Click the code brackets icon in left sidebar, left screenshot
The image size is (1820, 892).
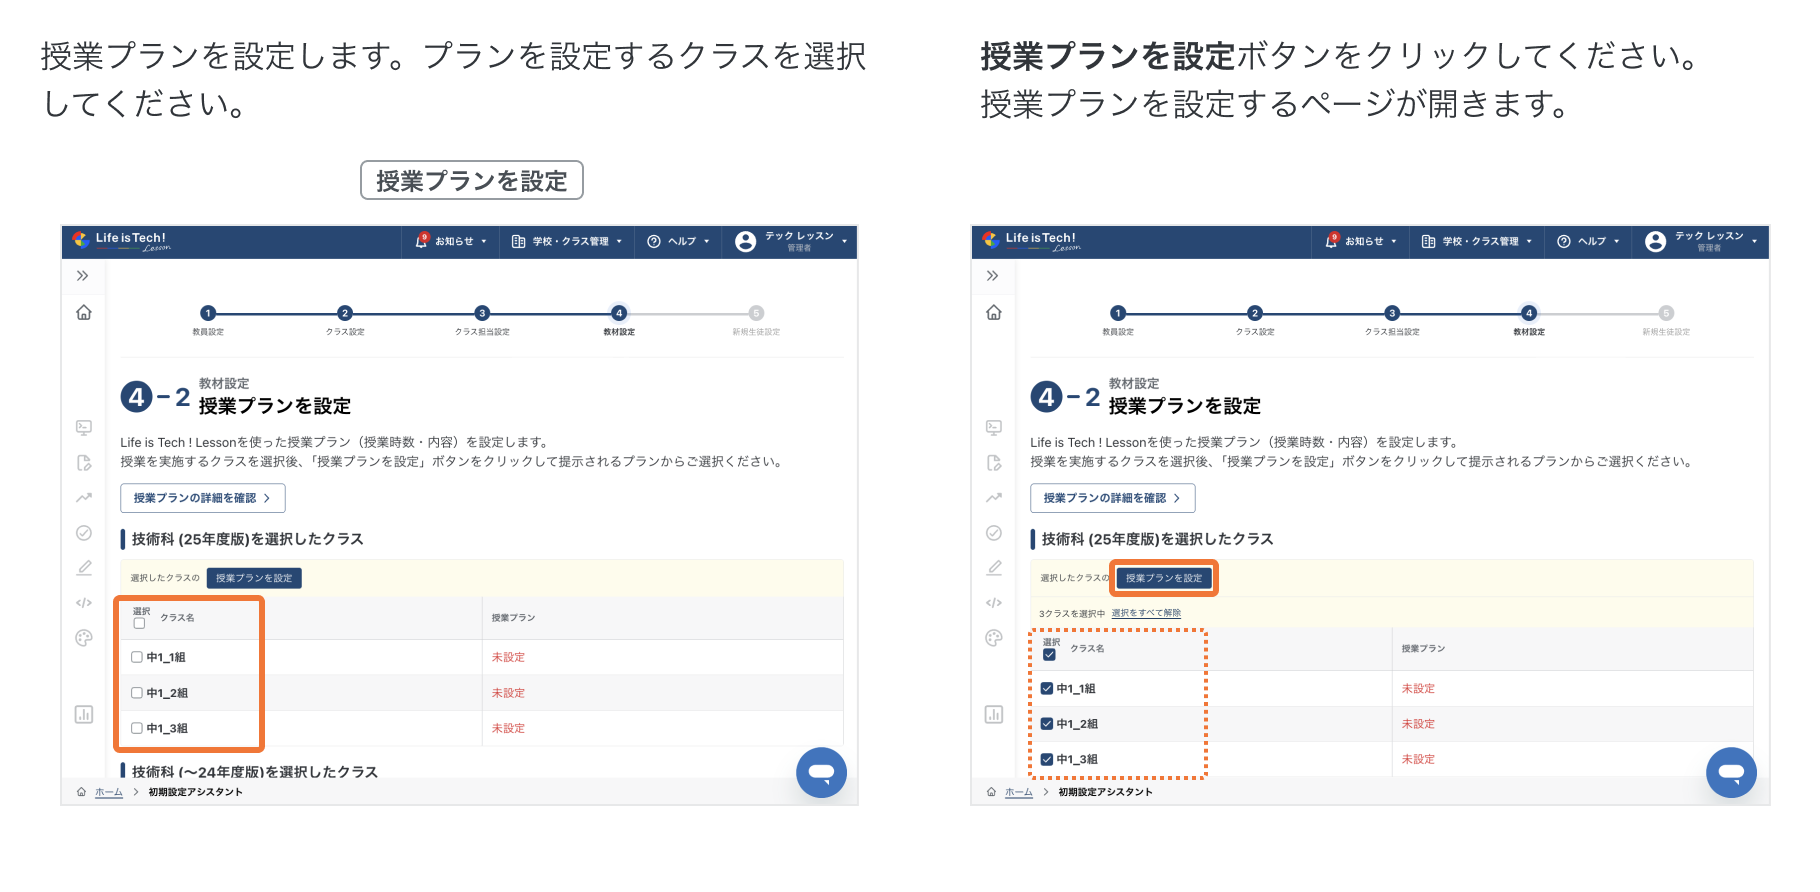click(x=84, y=603)
